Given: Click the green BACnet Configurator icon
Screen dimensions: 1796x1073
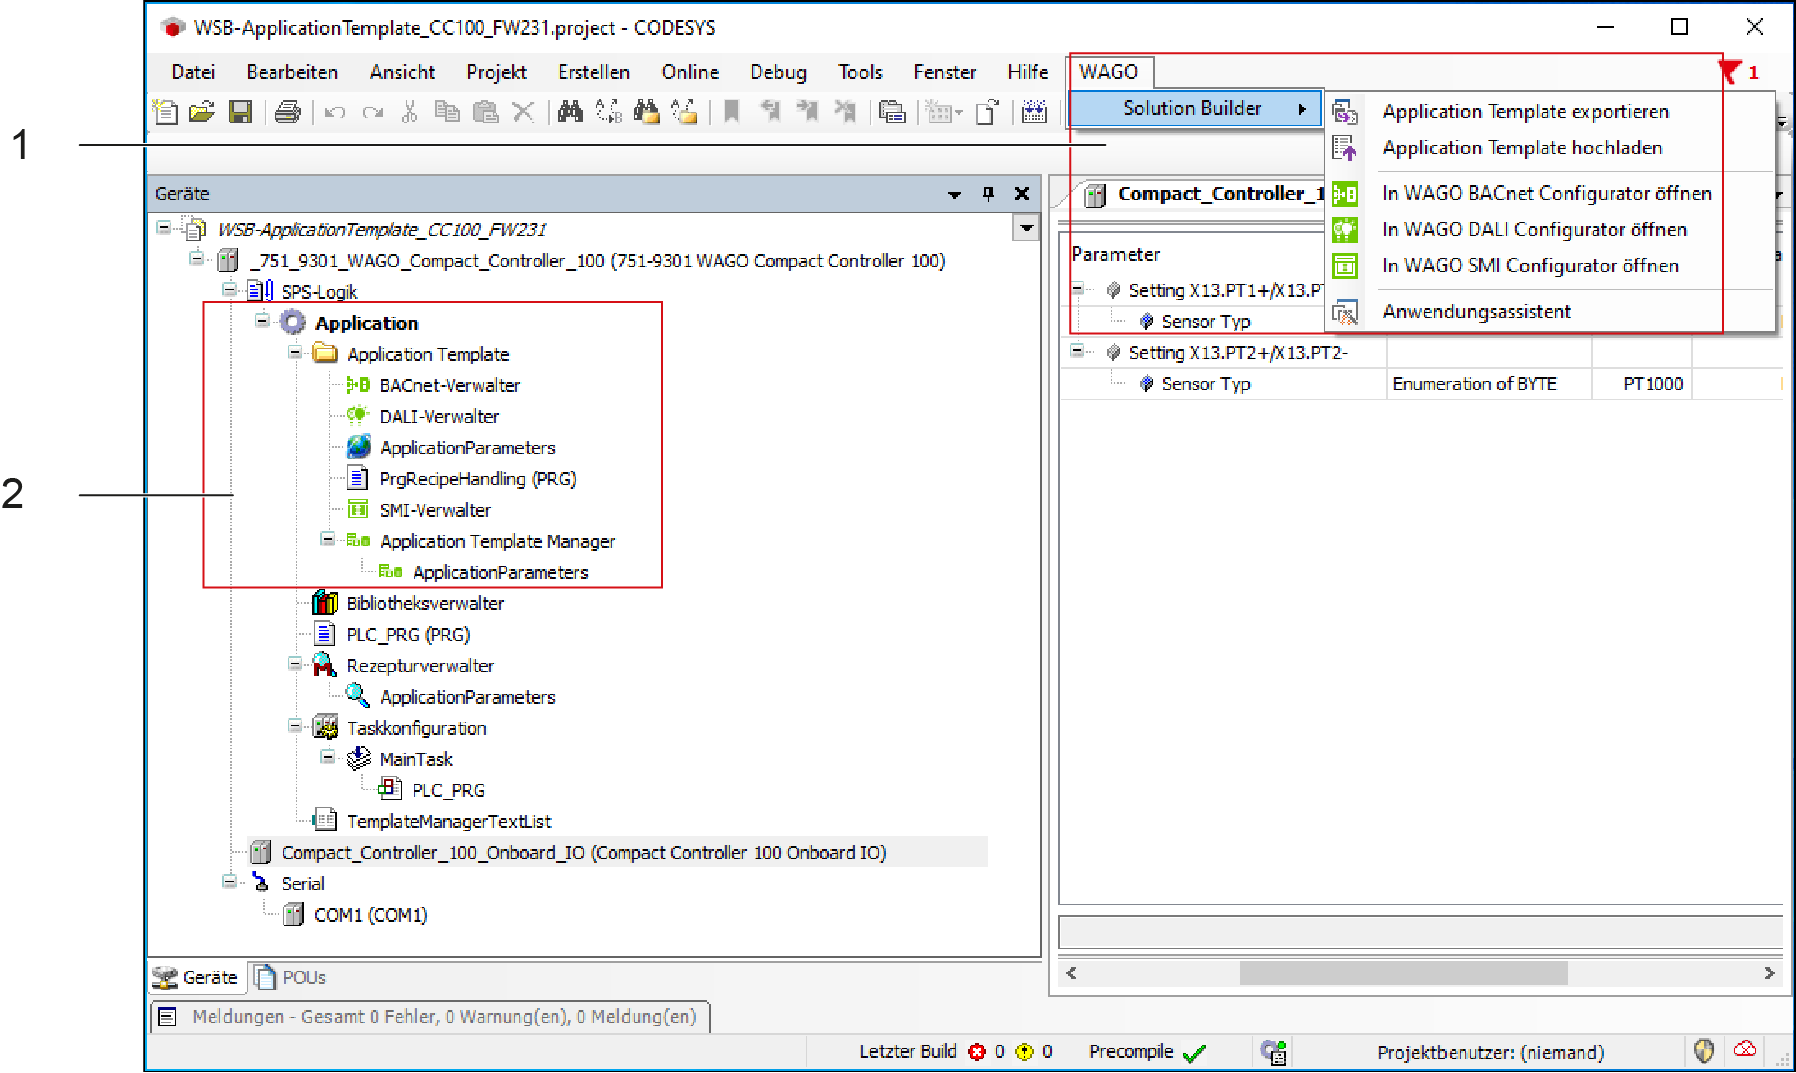Looking at the screenshot, I should click(x=1345, y=194).
